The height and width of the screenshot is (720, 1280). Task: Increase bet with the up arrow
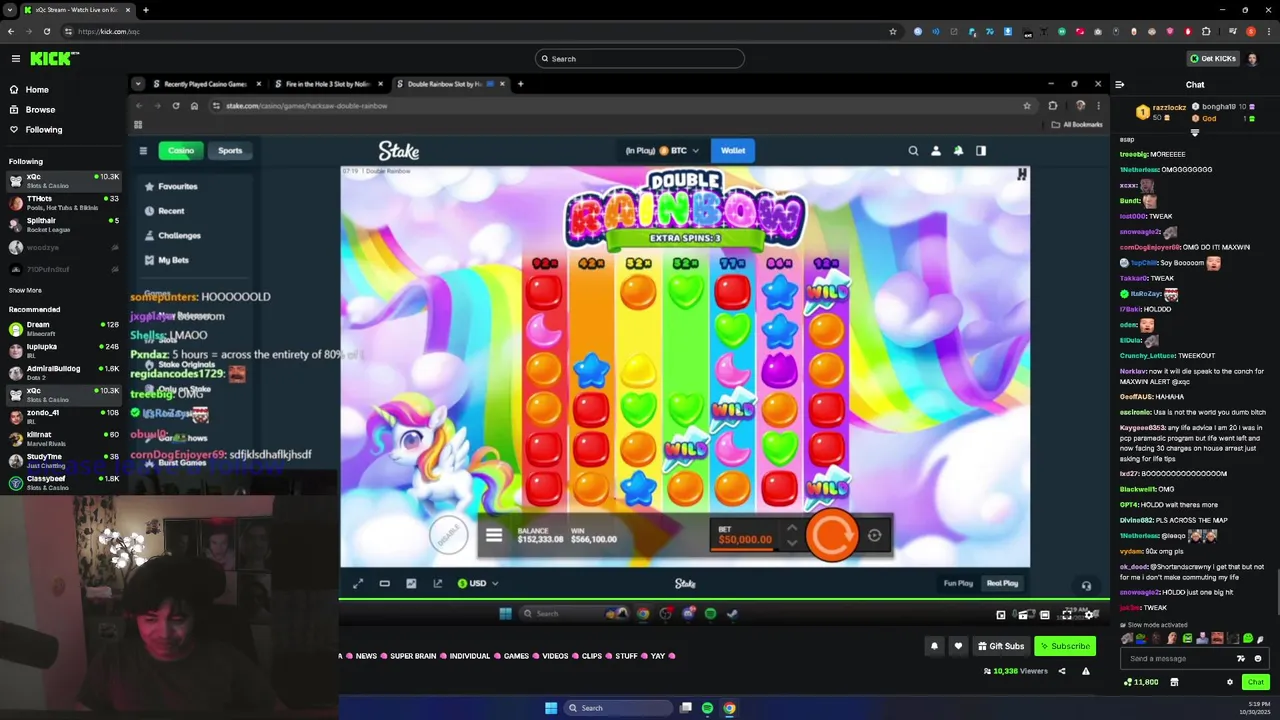792,528
